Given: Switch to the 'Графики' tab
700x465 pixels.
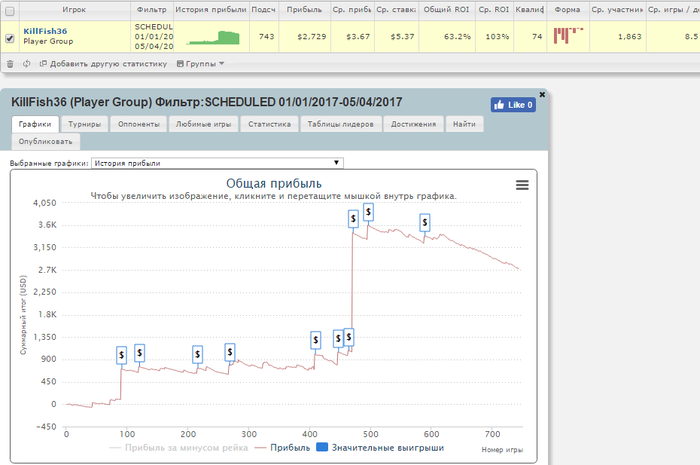Looking at the screenshot, I should (x=35, y=124).
